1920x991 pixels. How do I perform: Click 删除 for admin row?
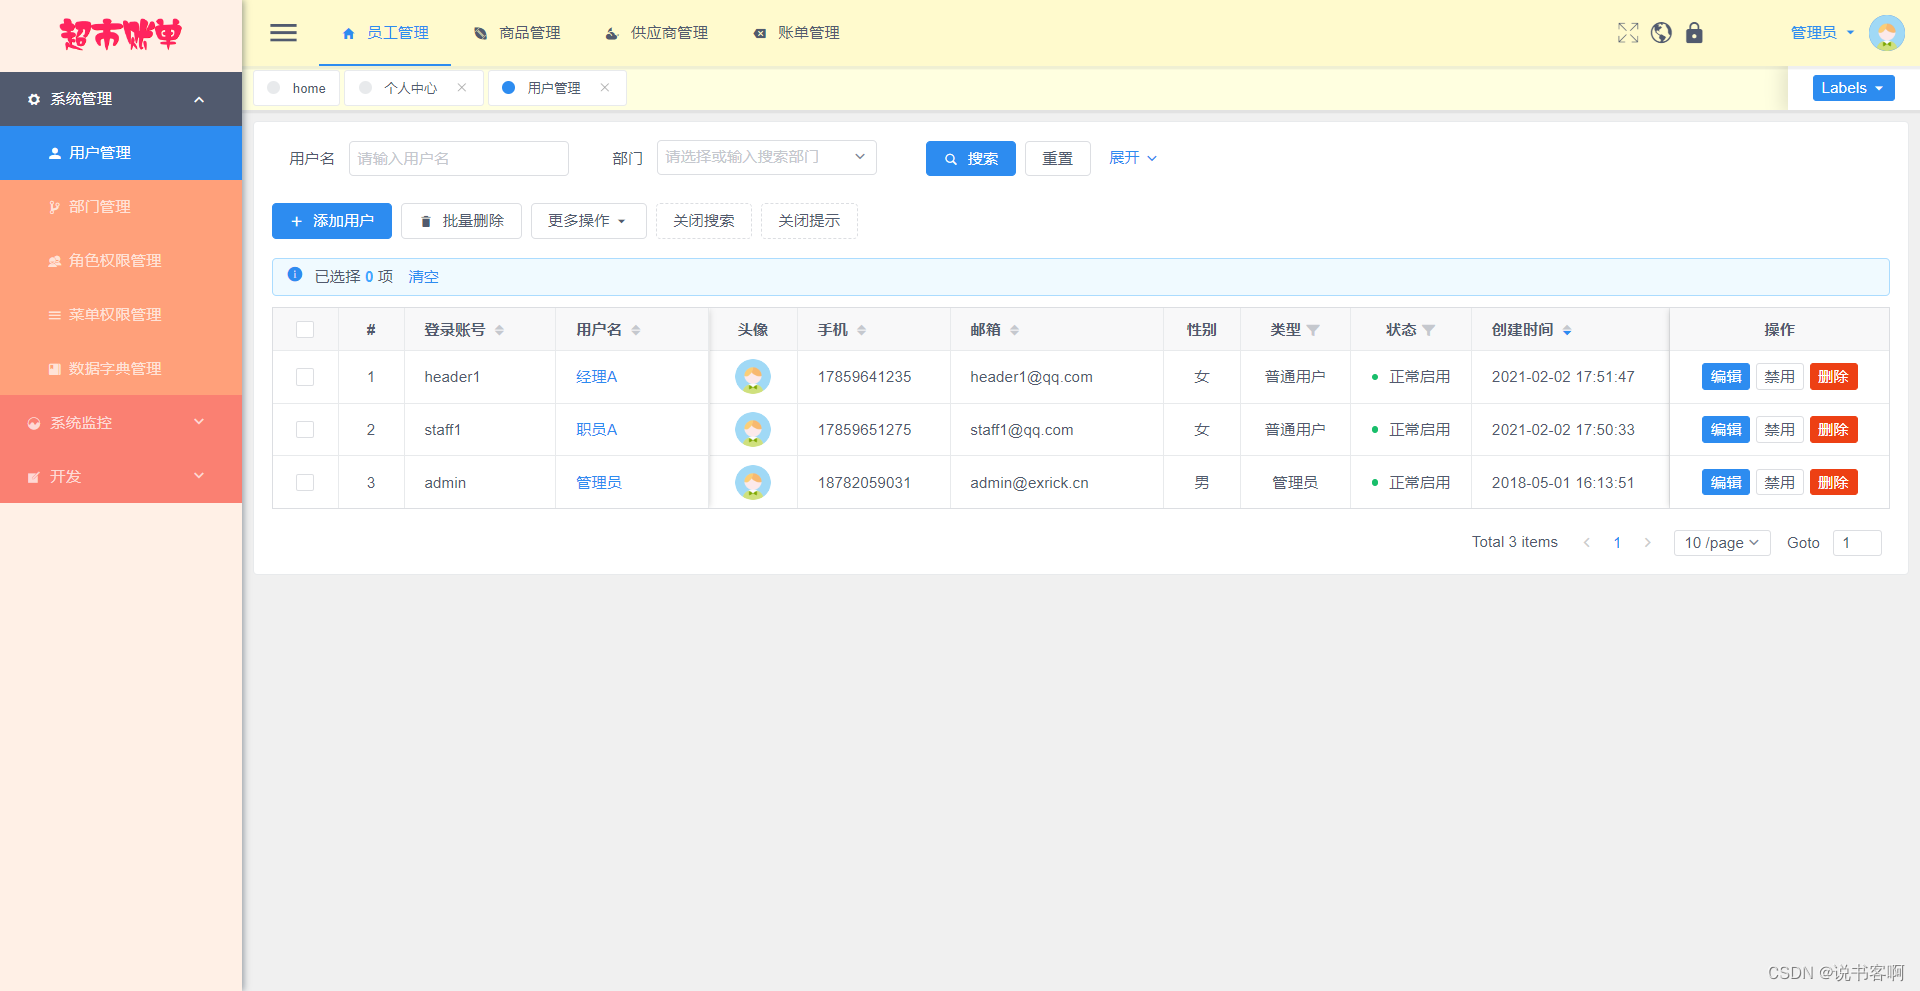tap(1834, 483)
